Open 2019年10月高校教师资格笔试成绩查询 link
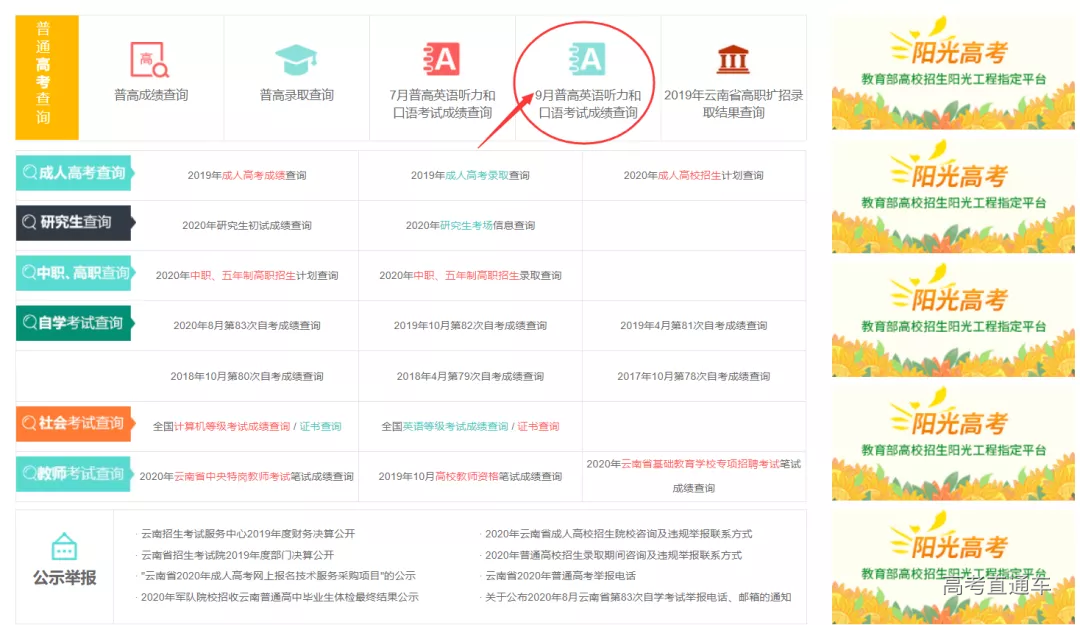Screen dimensions: 1080x625 470,477
